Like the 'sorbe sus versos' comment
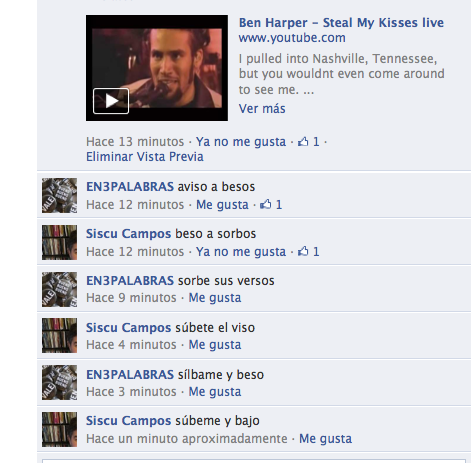475x463 pixels. click(x=215, y=298)
